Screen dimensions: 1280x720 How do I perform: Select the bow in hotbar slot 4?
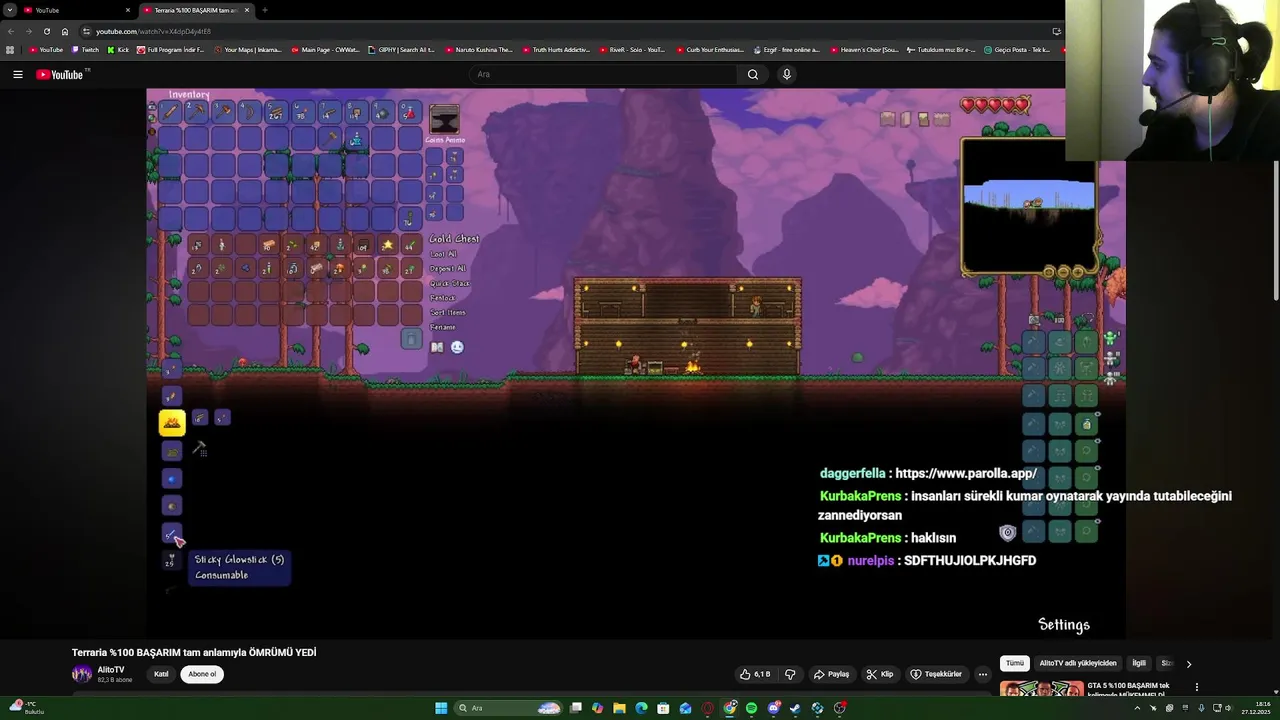pos(249,112)
